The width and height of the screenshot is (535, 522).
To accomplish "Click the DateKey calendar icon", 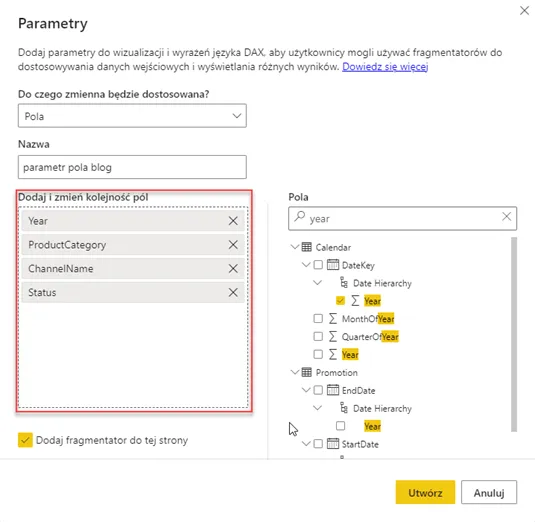I will 333,265.
